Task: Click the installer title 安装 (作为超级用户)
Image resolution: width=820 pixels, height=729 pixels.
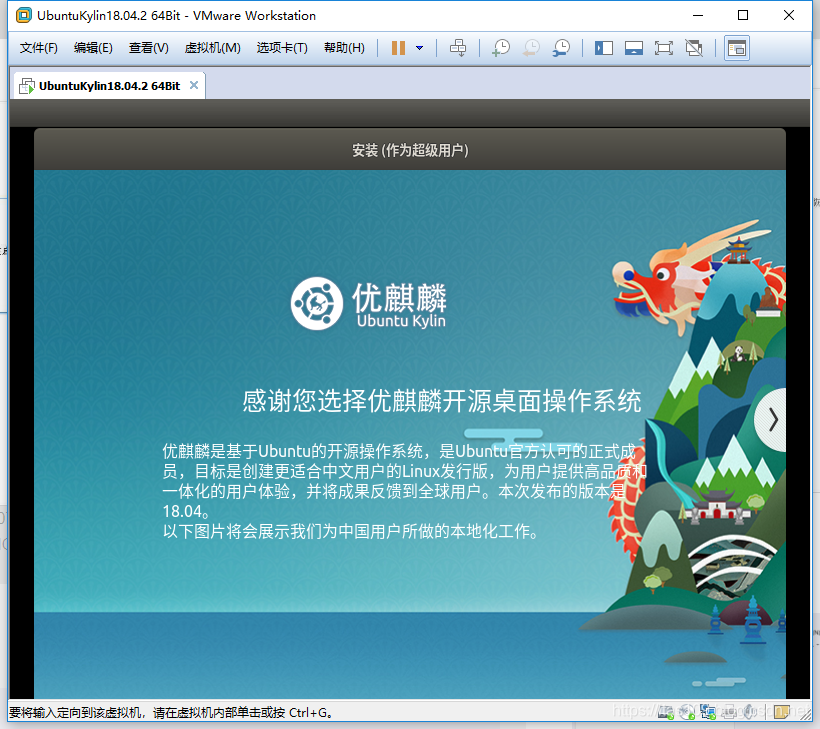Action: [x=410, y=151]
